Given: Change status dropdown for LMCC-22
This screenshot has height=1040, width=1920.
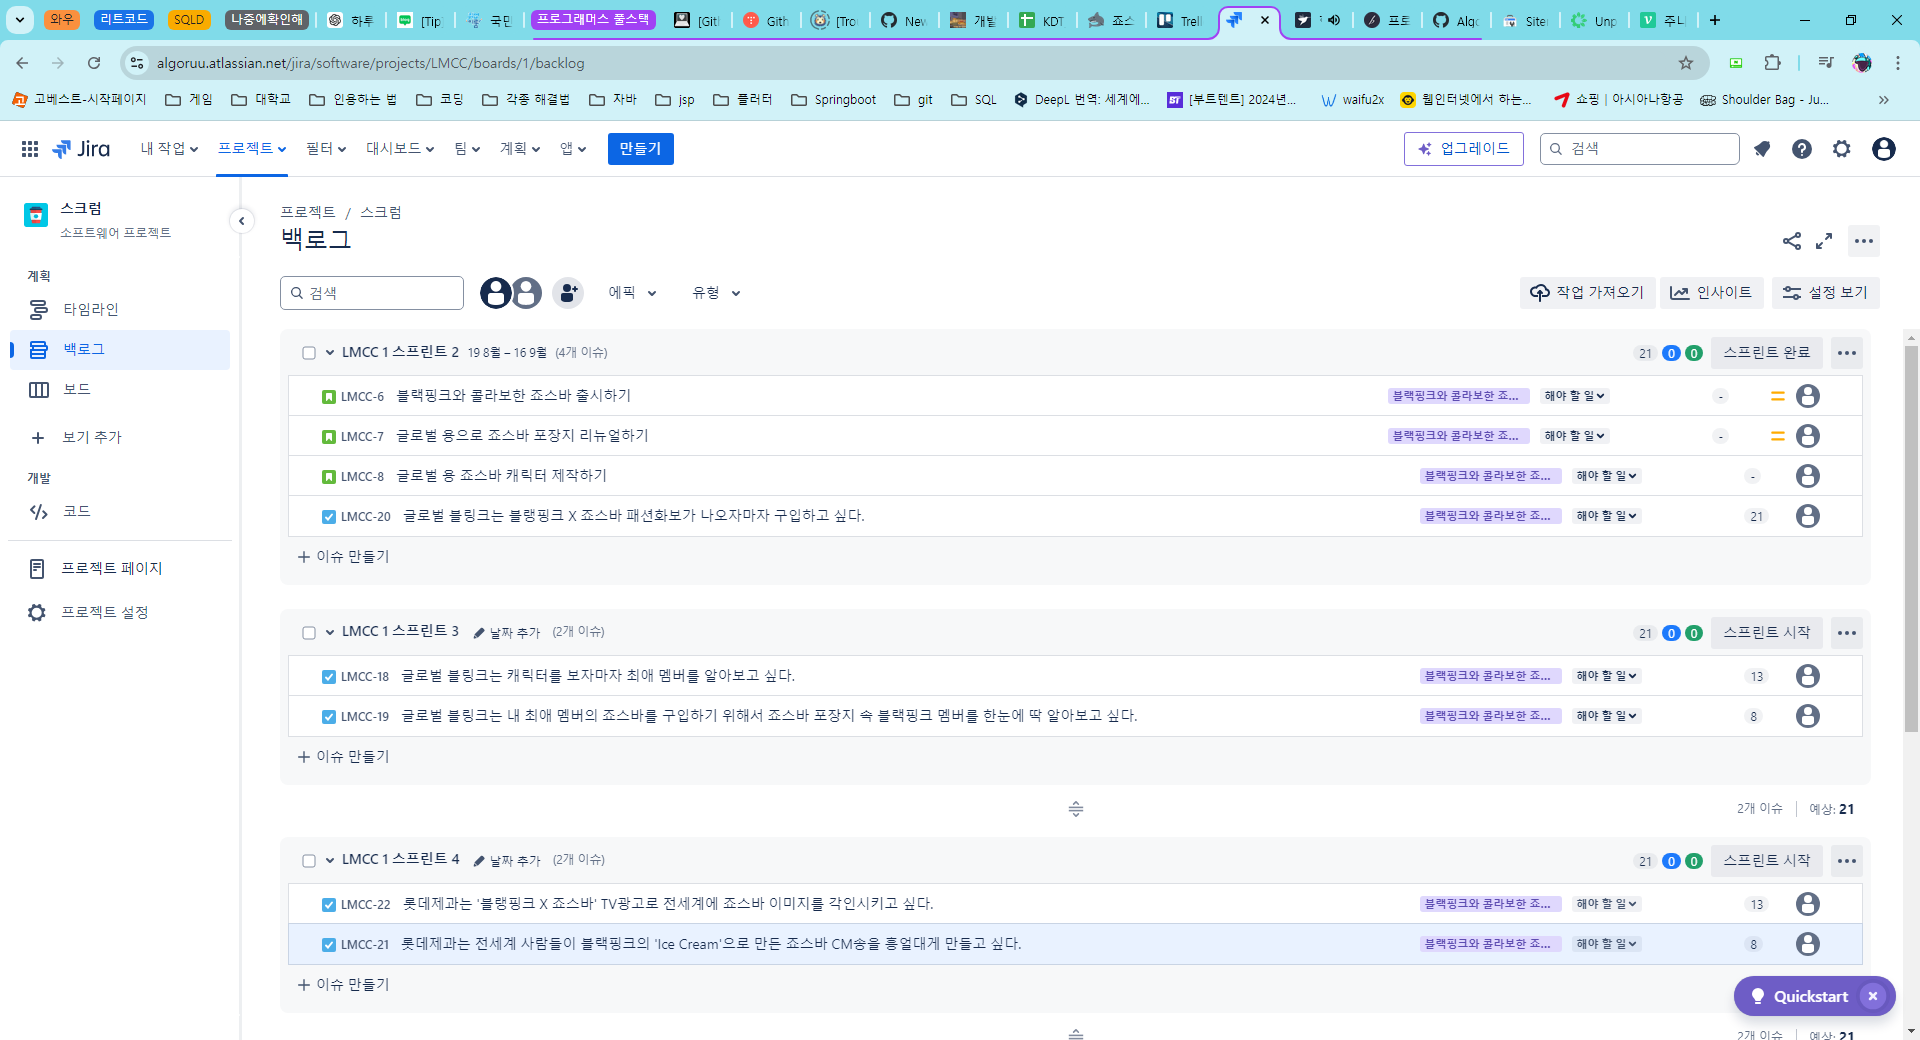Looking at the screenshot, I should 1606,904.
